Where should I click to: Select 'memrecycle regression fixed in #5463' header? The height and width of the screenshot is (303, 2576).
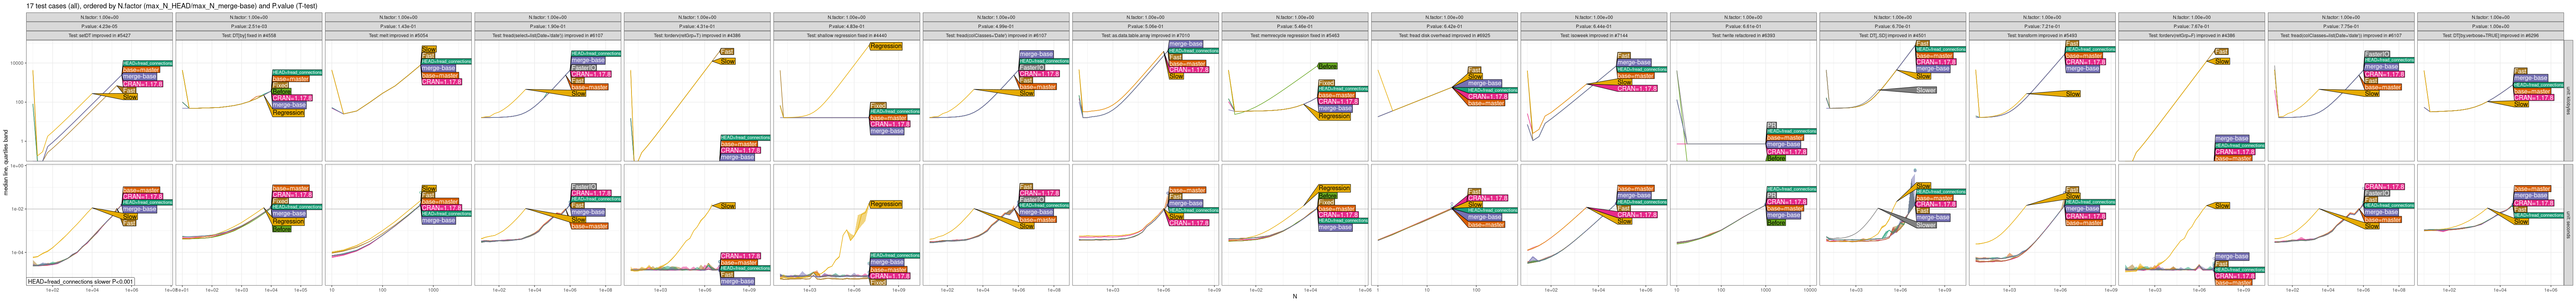coord(1294,35)
